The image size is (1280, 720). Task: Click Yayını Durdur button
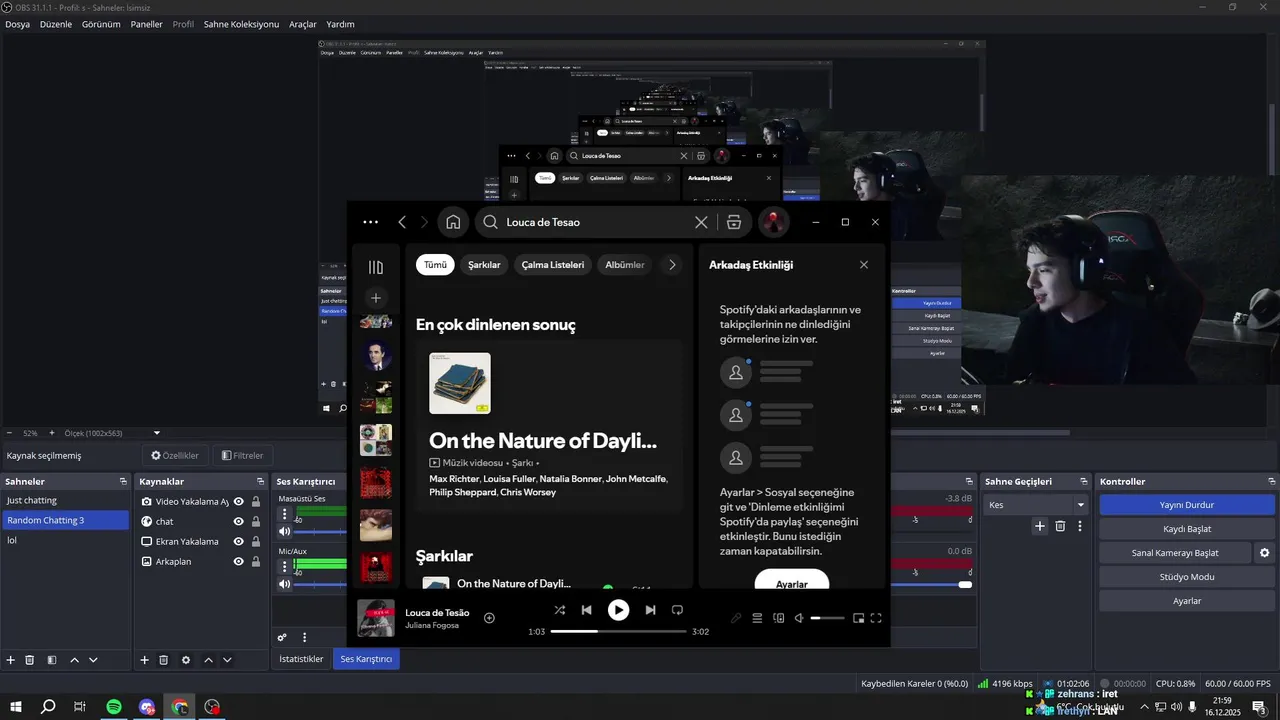pos(1186,505)
